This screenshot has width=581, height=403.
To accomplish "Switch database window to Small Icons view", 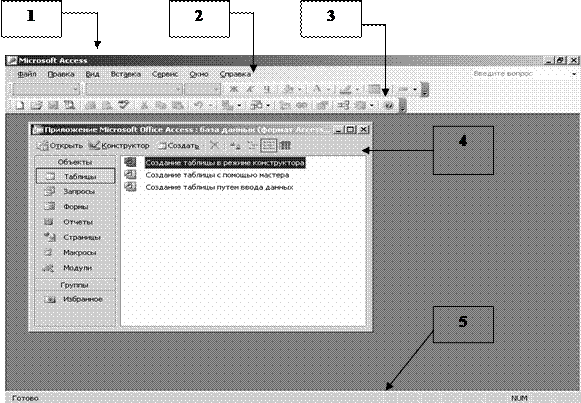I will pos(252,146).
